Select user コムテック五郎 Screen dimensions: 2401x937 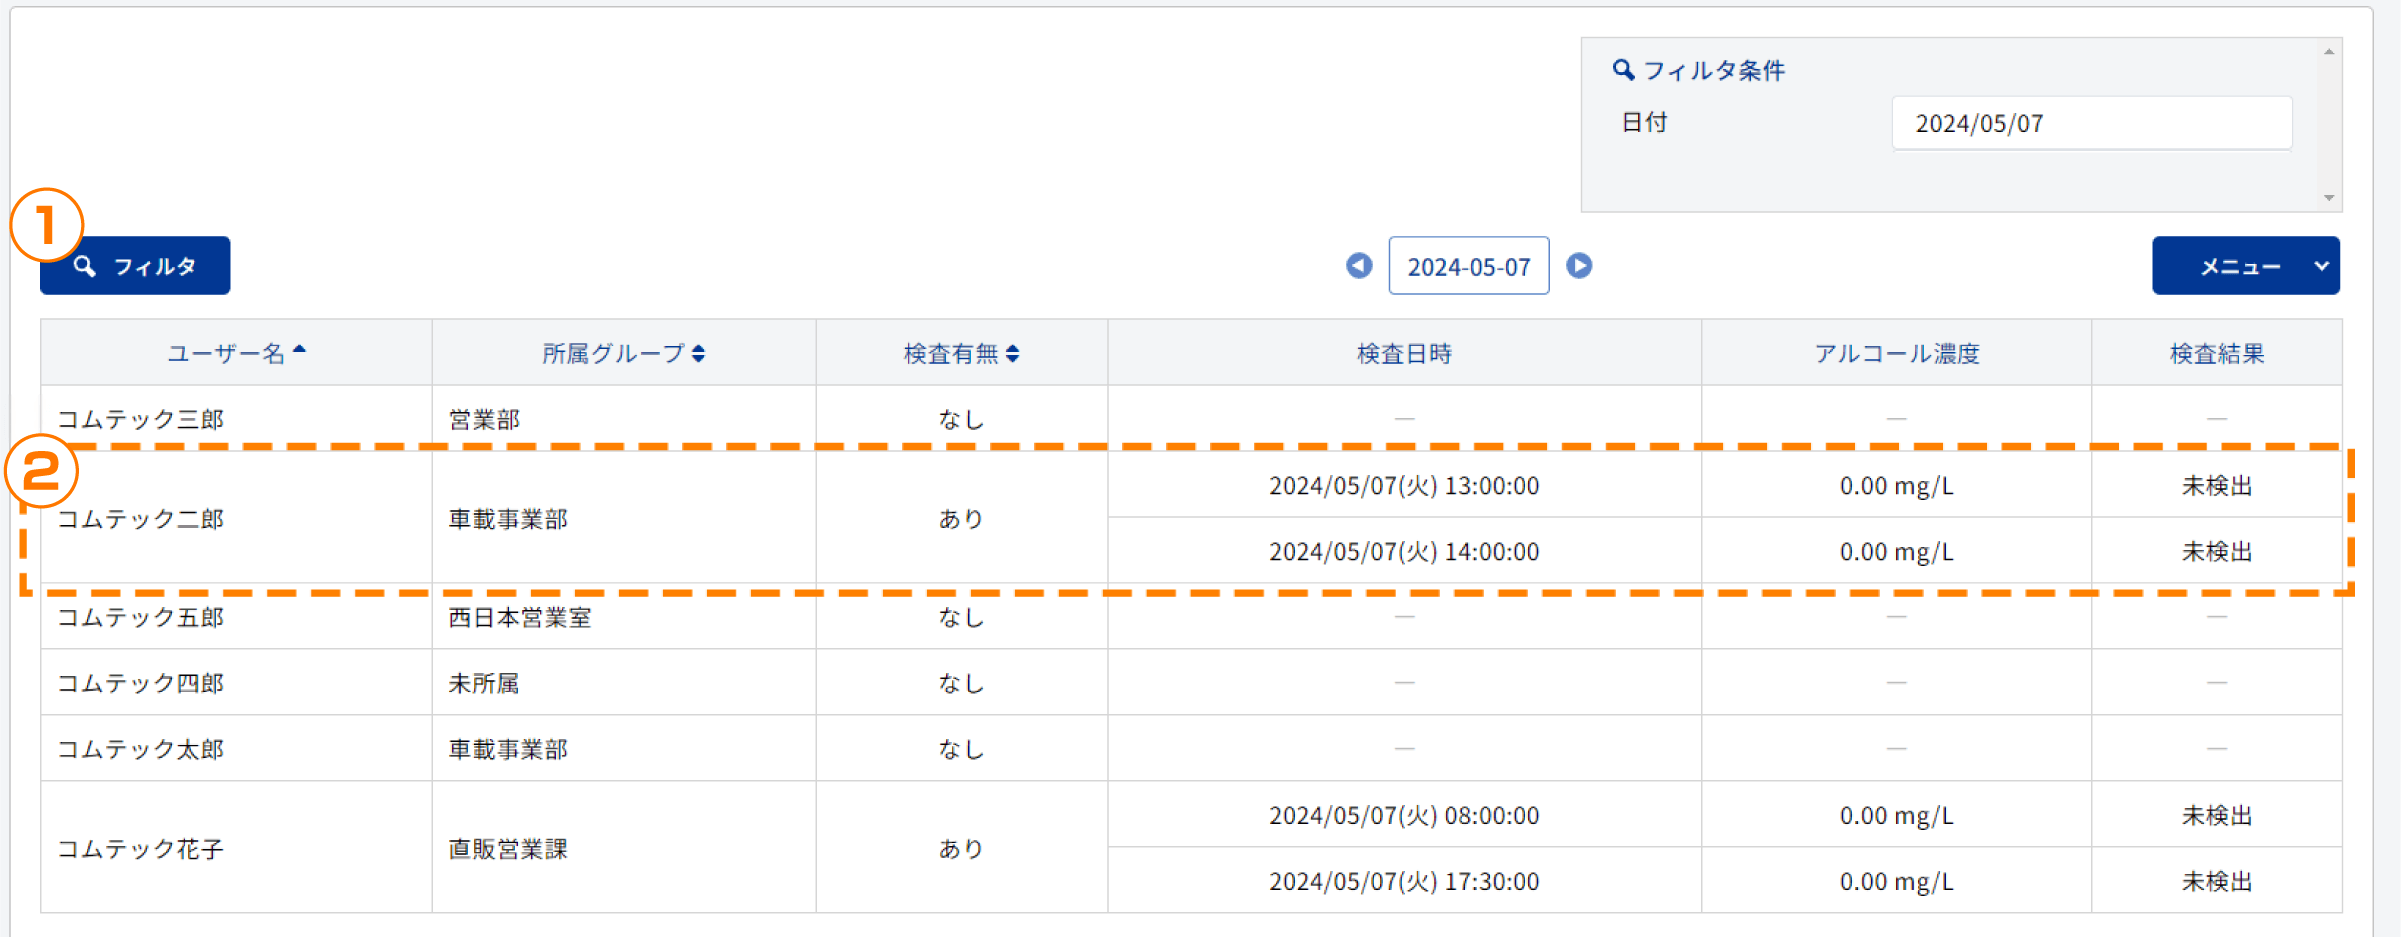140,617
